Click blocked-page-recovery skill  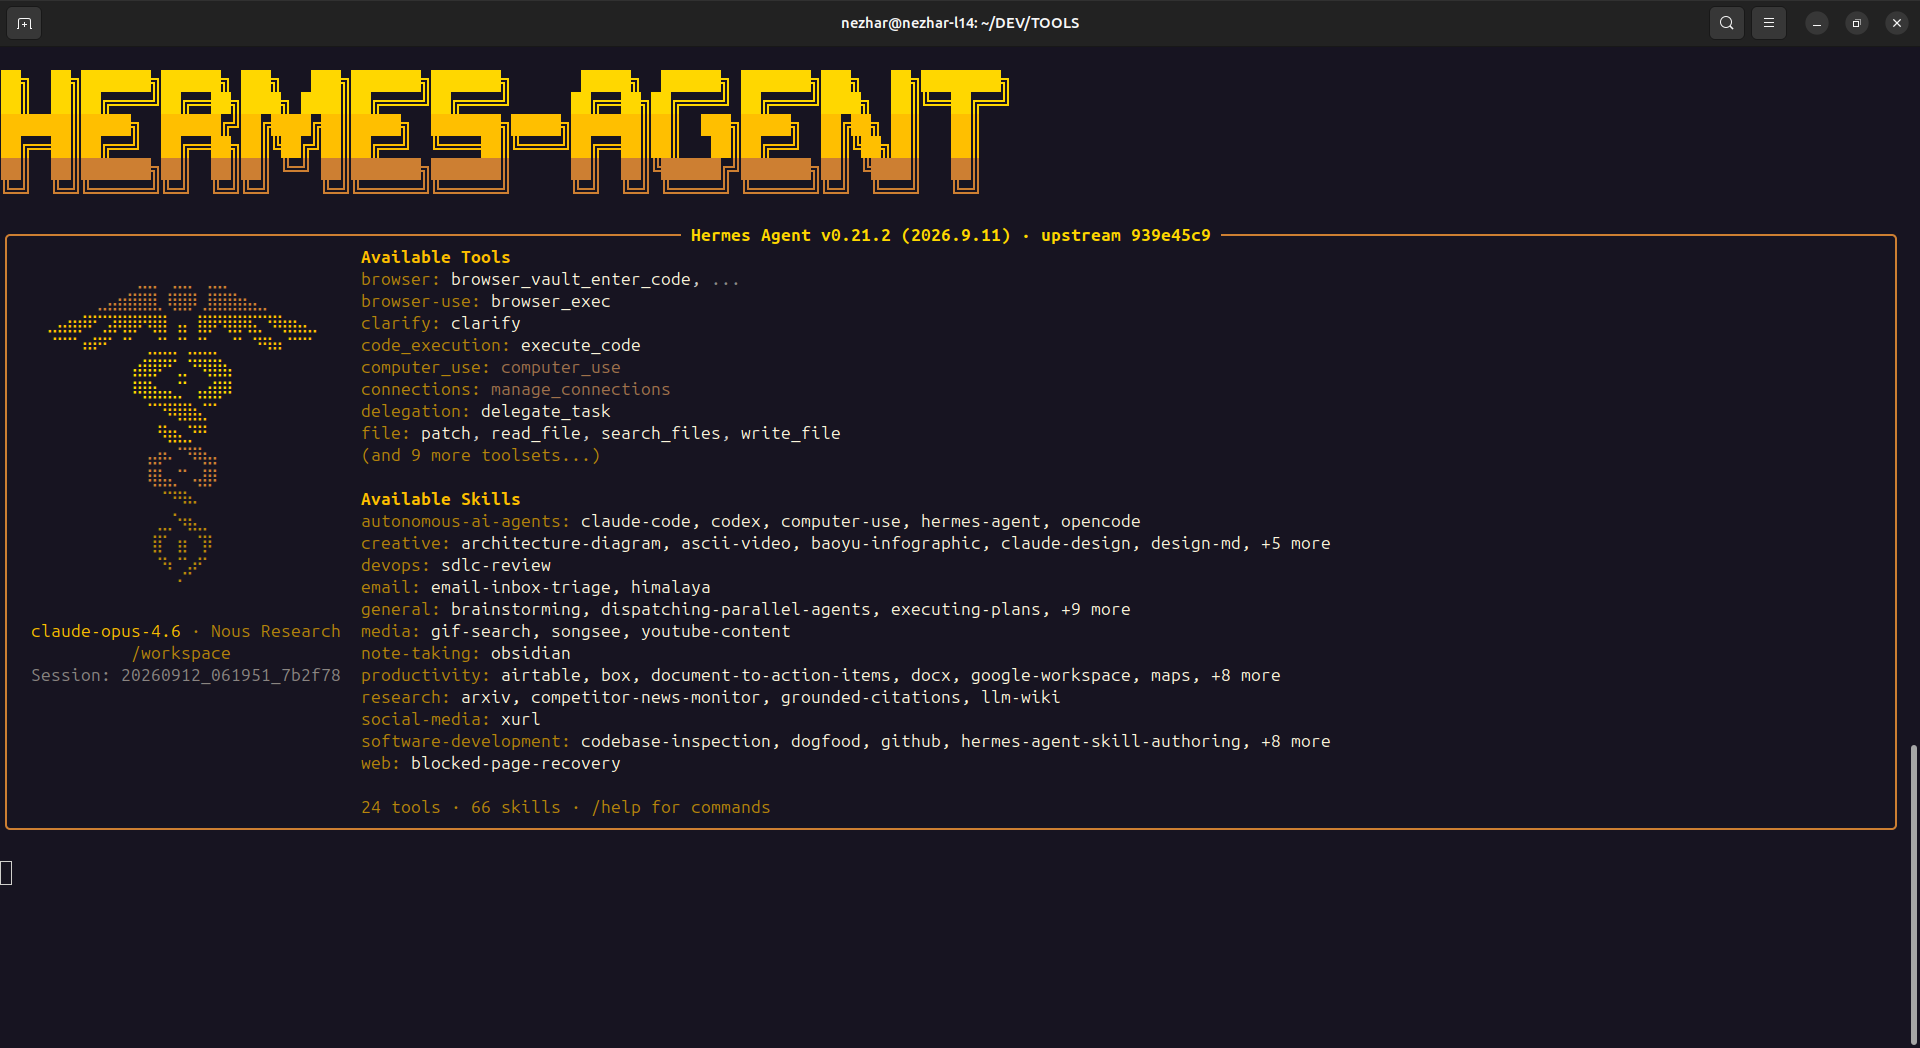tap(515, 763)
